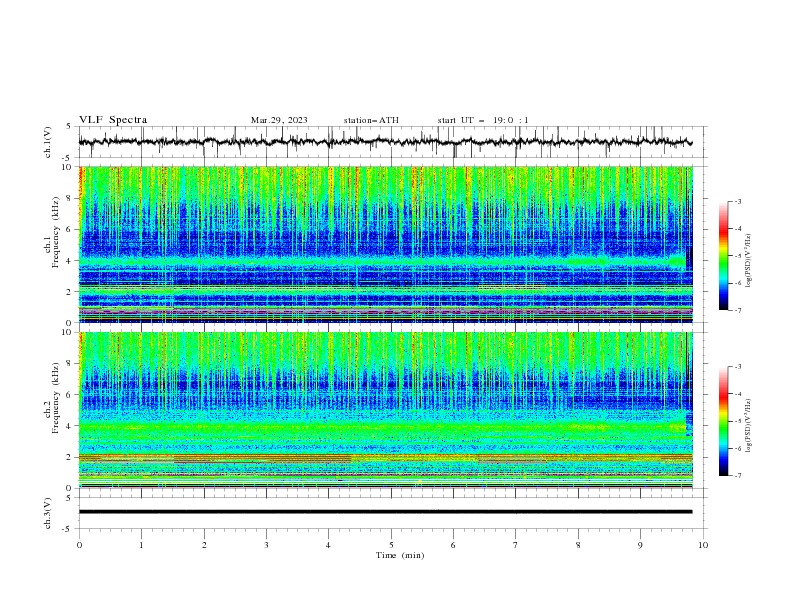Image resolution: width=792 pixels, height=612 pixels.
Task: Click time axis tick label '10'
Action: [x=703, y=545]
